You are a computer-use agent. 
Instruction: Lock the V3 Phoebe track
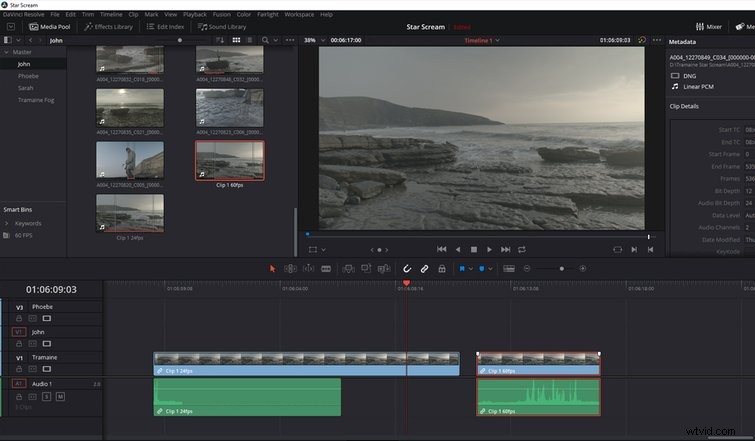tap(19, 318)
